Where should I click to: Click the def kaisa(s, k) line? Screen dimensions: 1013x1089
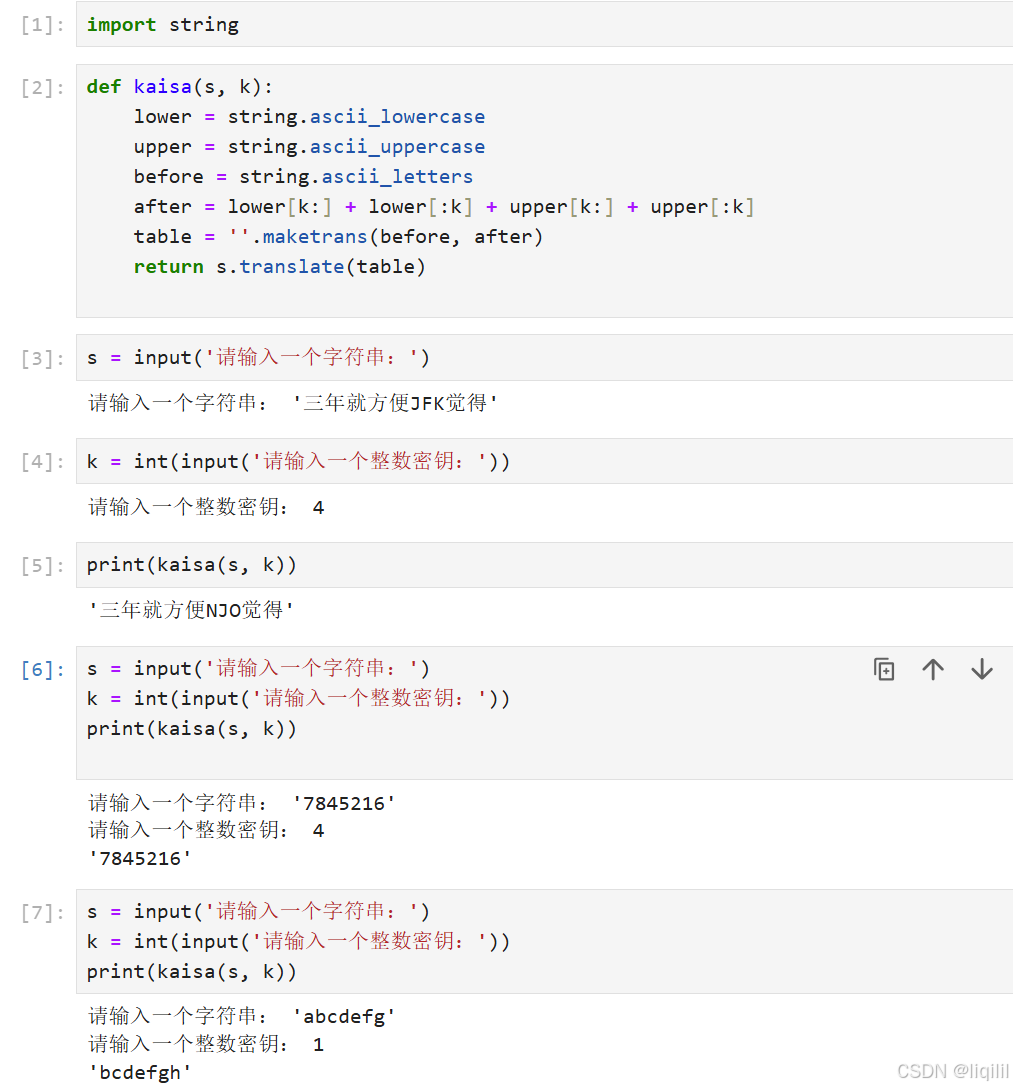(180, 87)
